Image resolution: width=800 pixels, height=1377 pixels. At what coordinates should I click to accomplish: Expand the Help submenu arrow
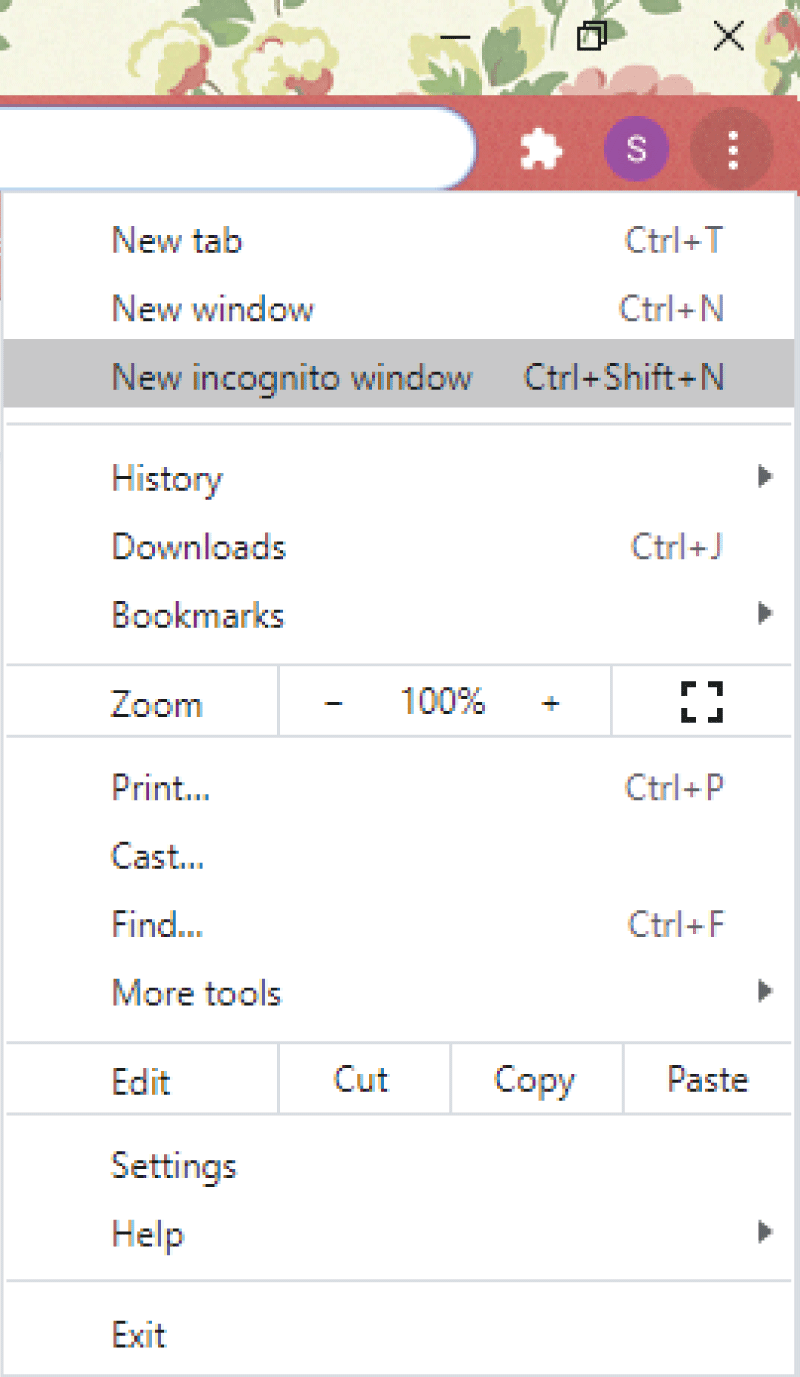pos(765,1231)
